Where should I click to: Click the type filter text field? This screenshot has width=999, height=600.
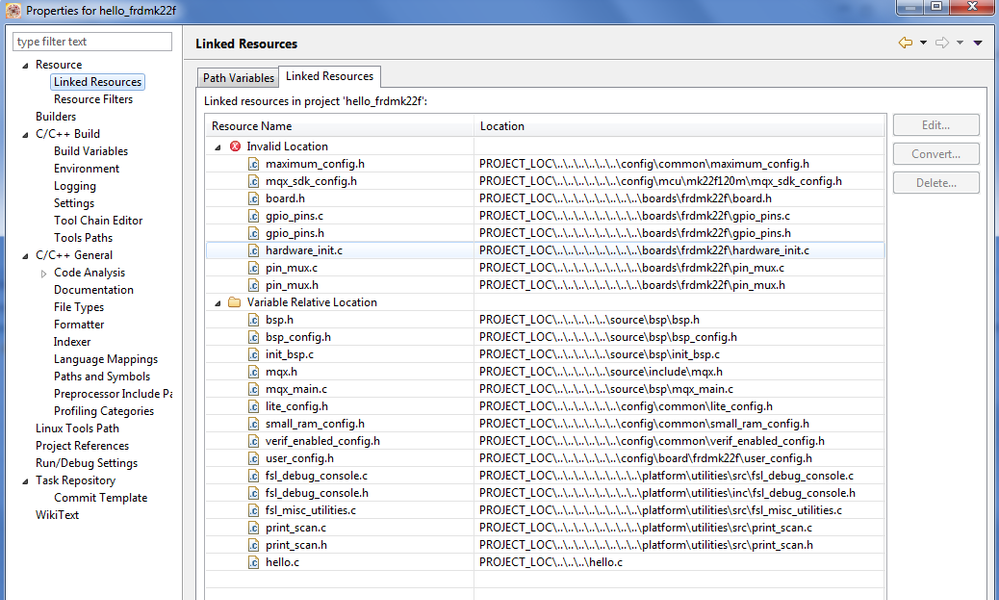pos(92,41)
